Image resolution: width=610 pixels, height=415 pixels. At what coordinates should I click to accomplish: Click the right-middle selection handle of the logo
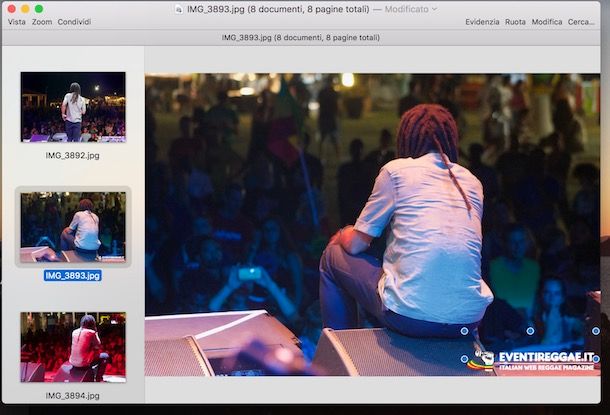pyautogui.click(x=596, y=359)
